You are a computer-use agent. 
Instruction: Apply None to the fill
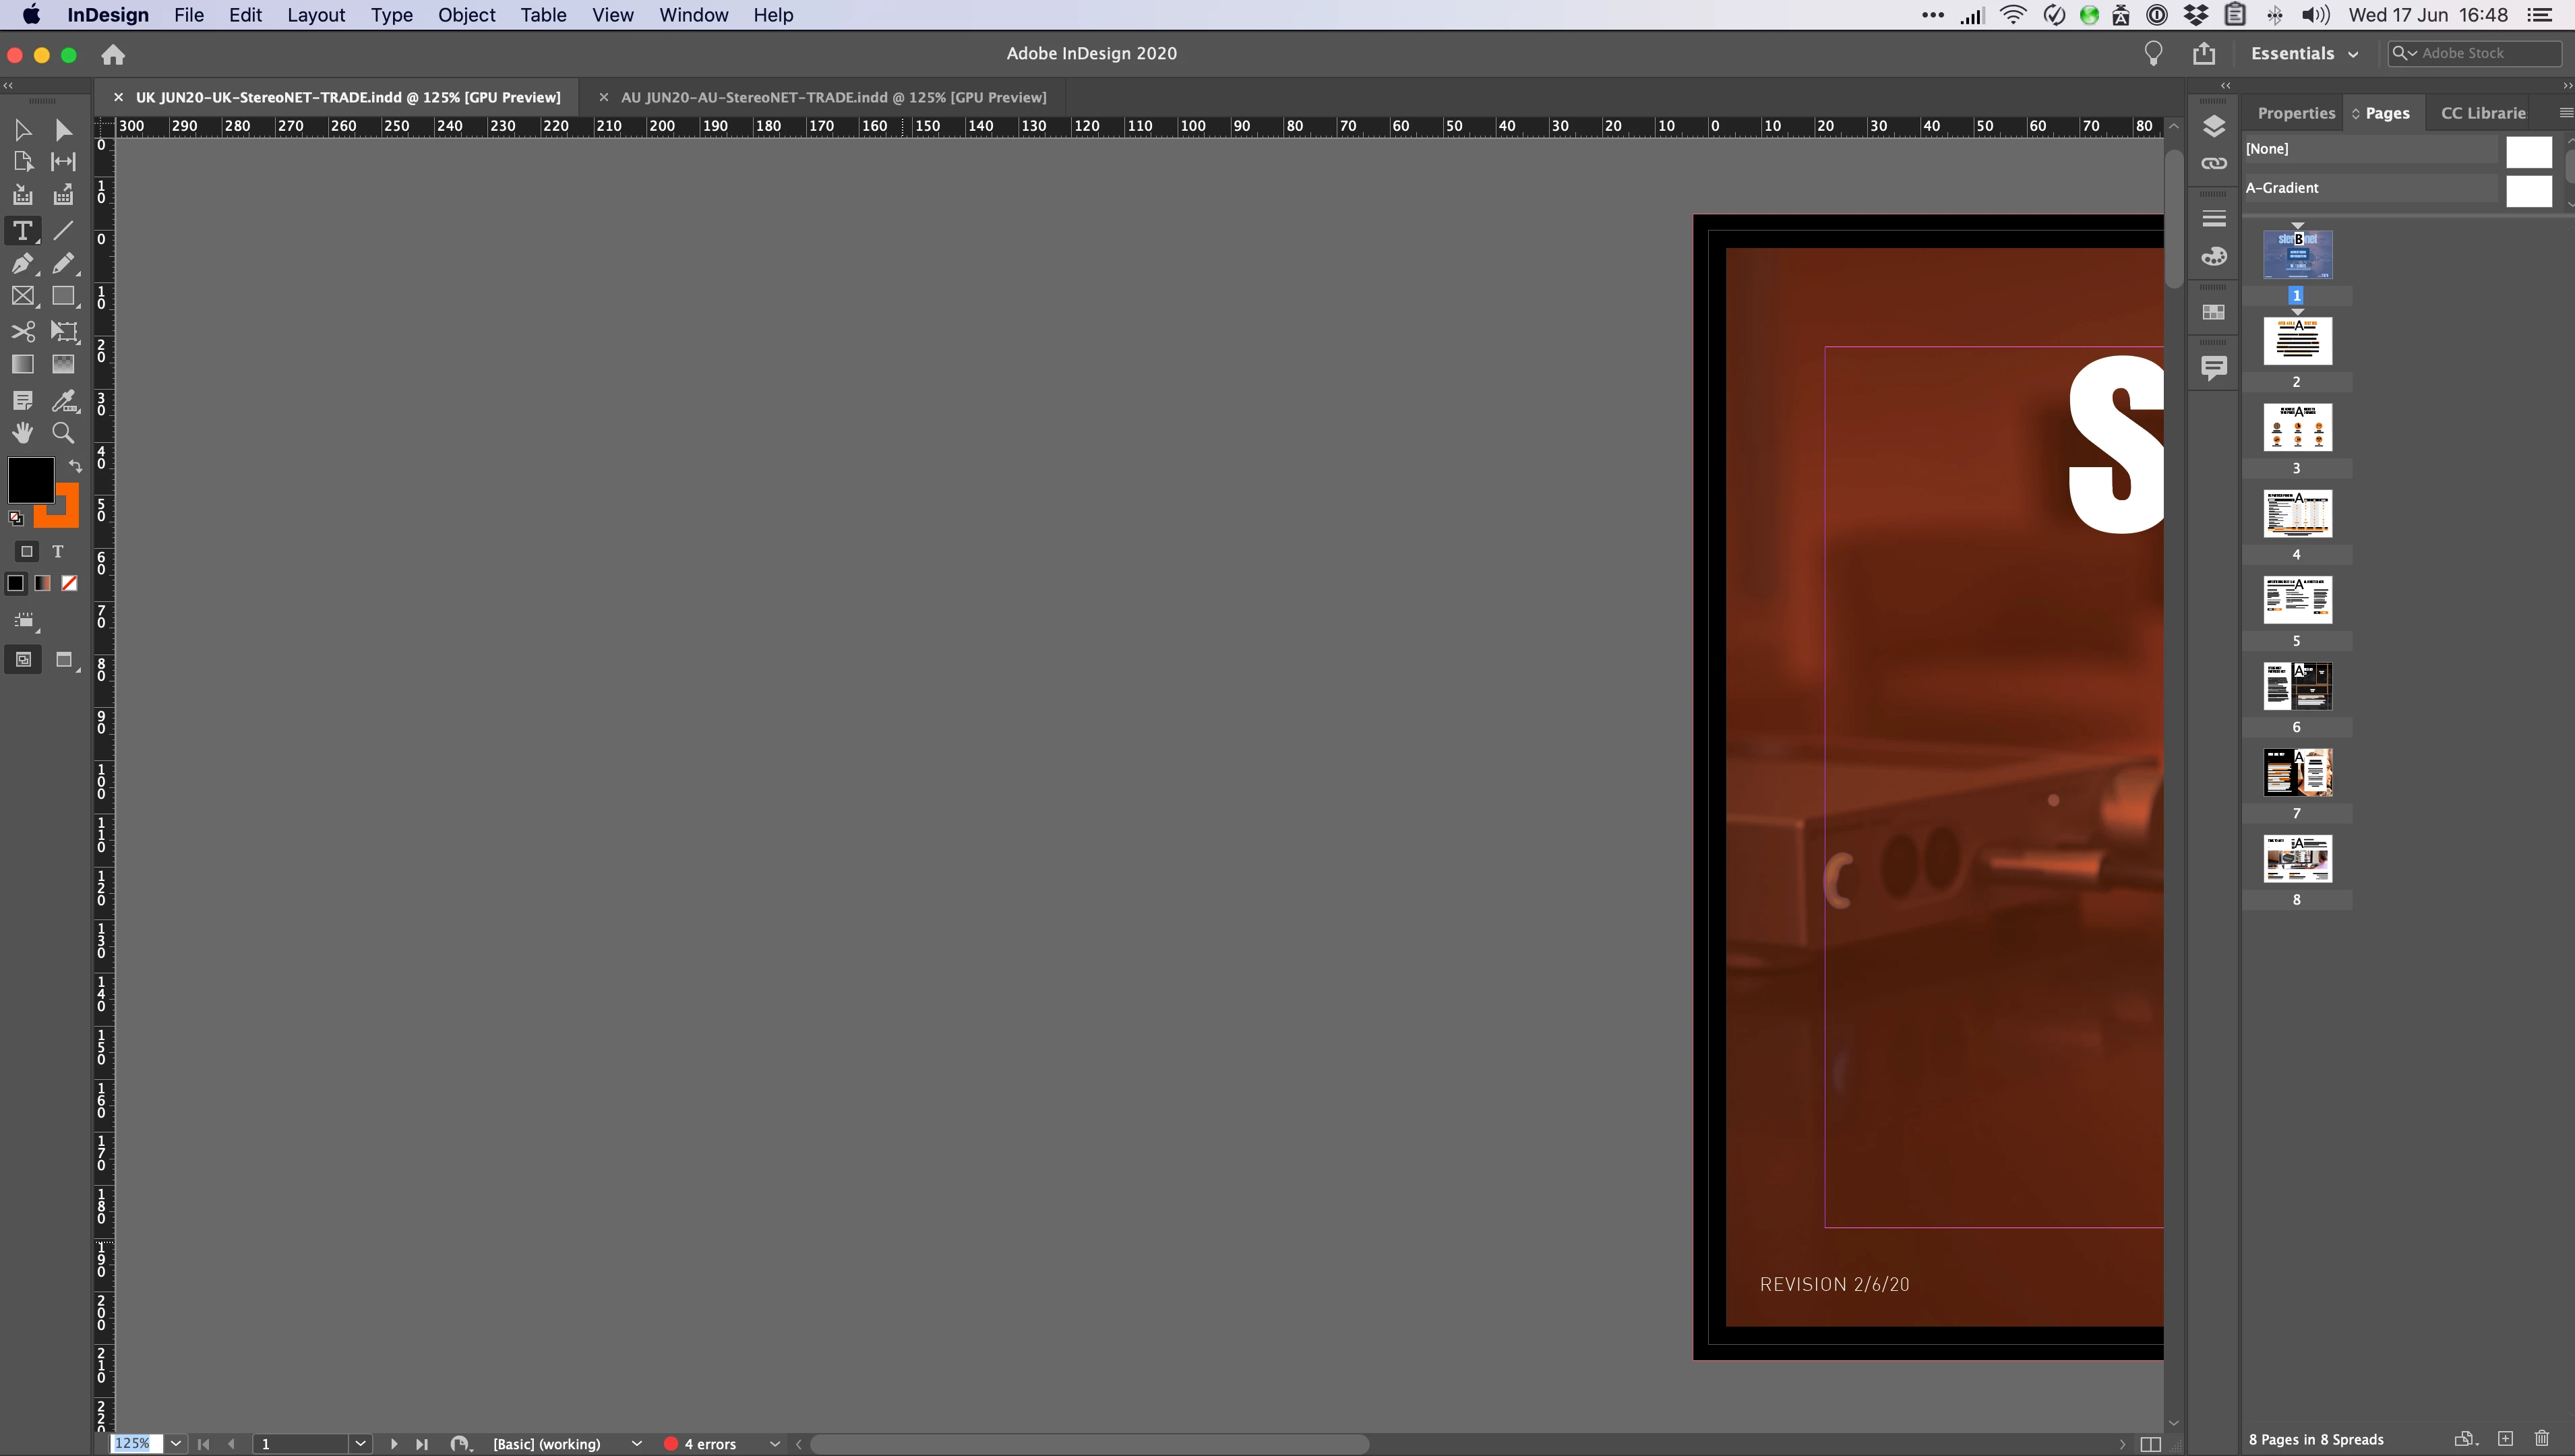[69, 583]
